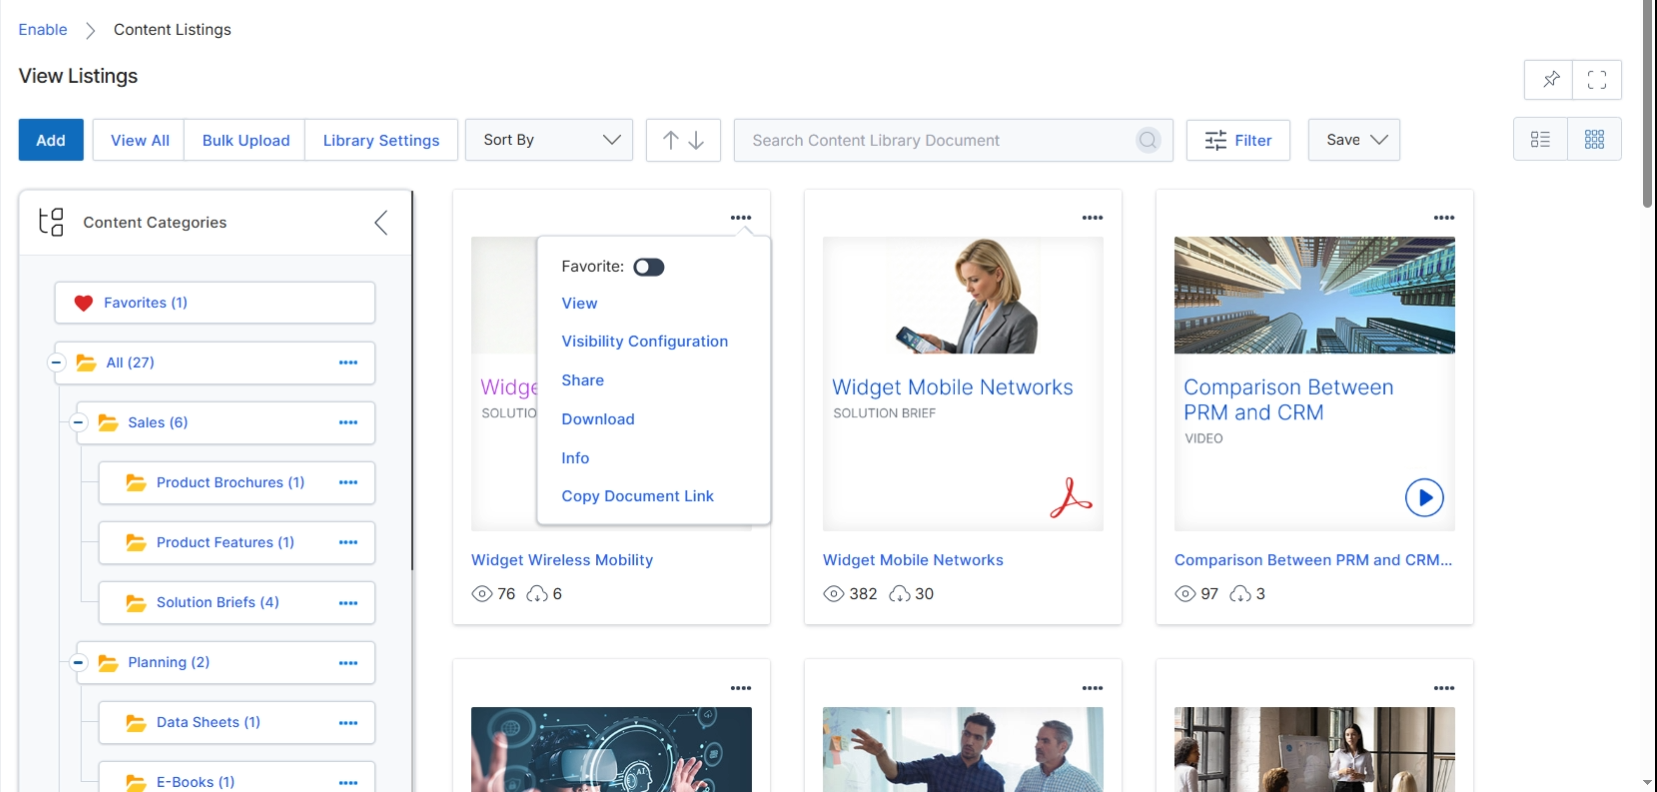Open the Save dropdown
The height and width of the screenshot is (792, 1657).
click(1354, 140)
